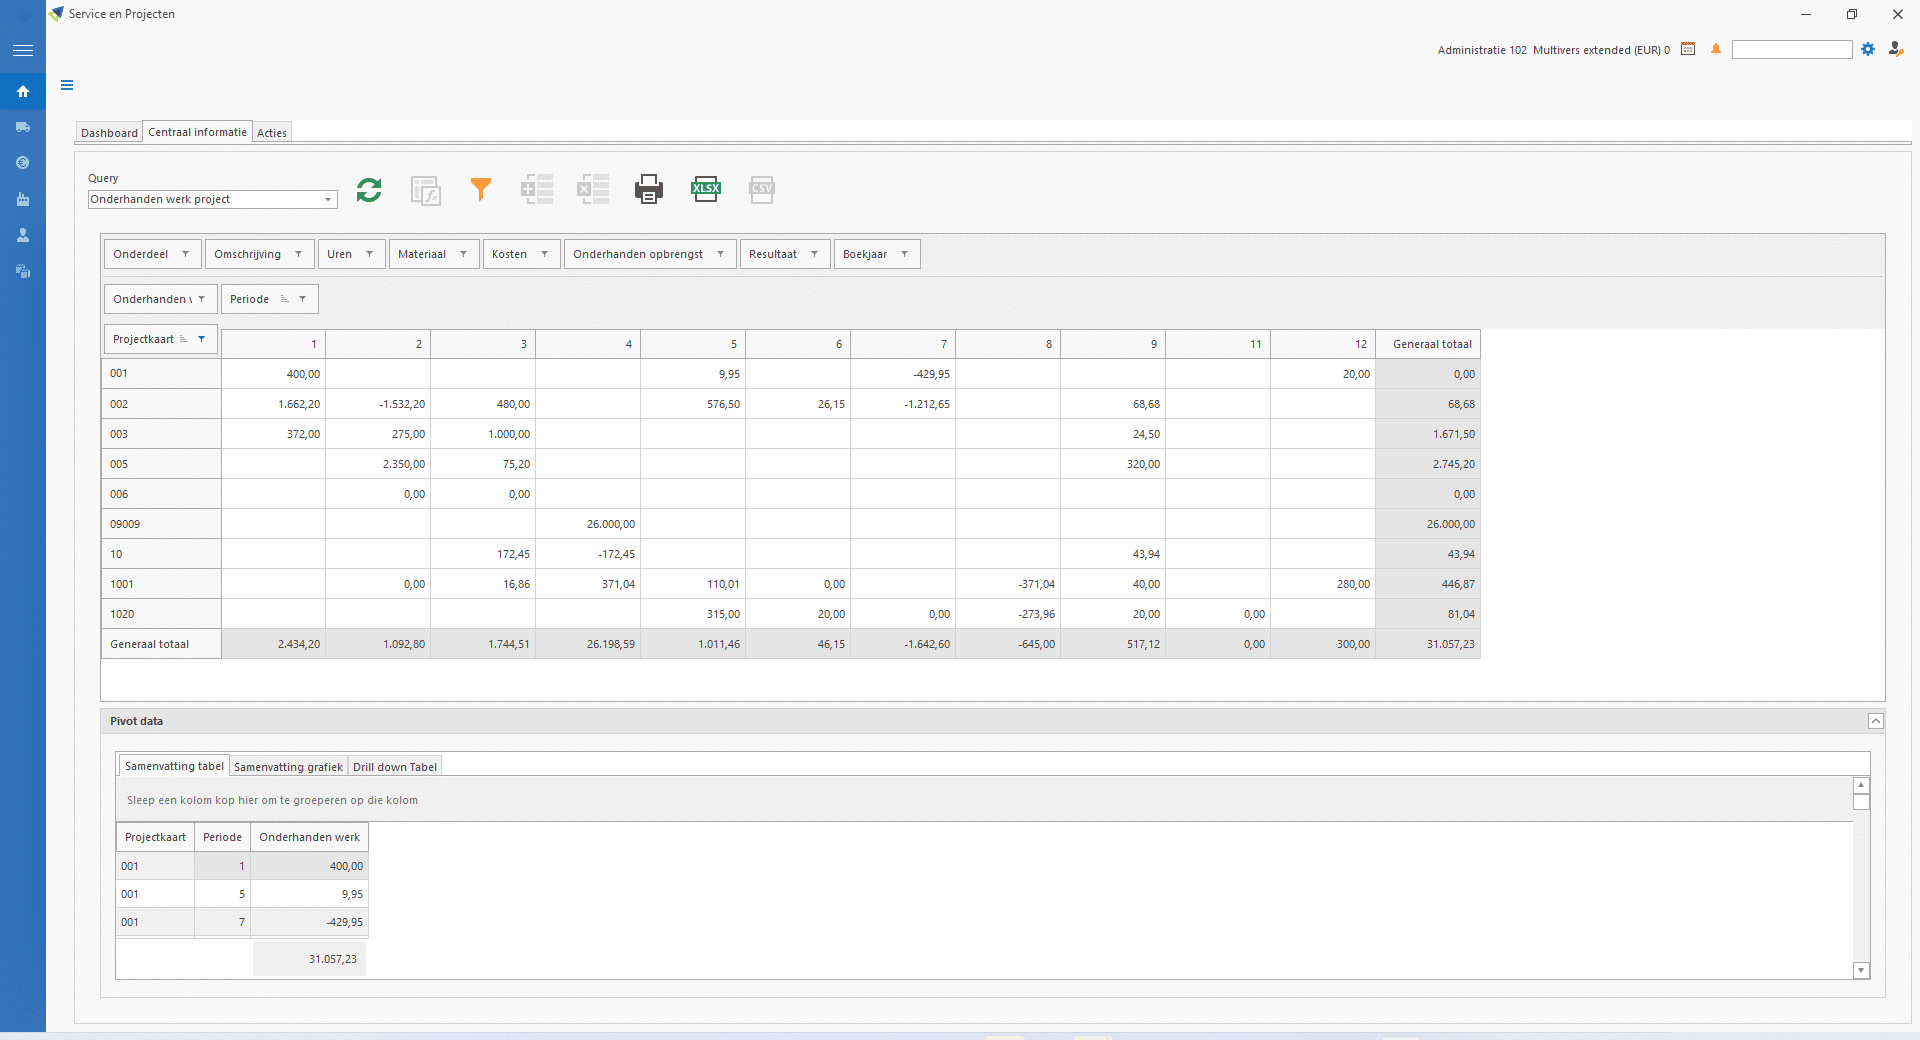Open the Samenvatting grafiek tab

pos(288,767)
